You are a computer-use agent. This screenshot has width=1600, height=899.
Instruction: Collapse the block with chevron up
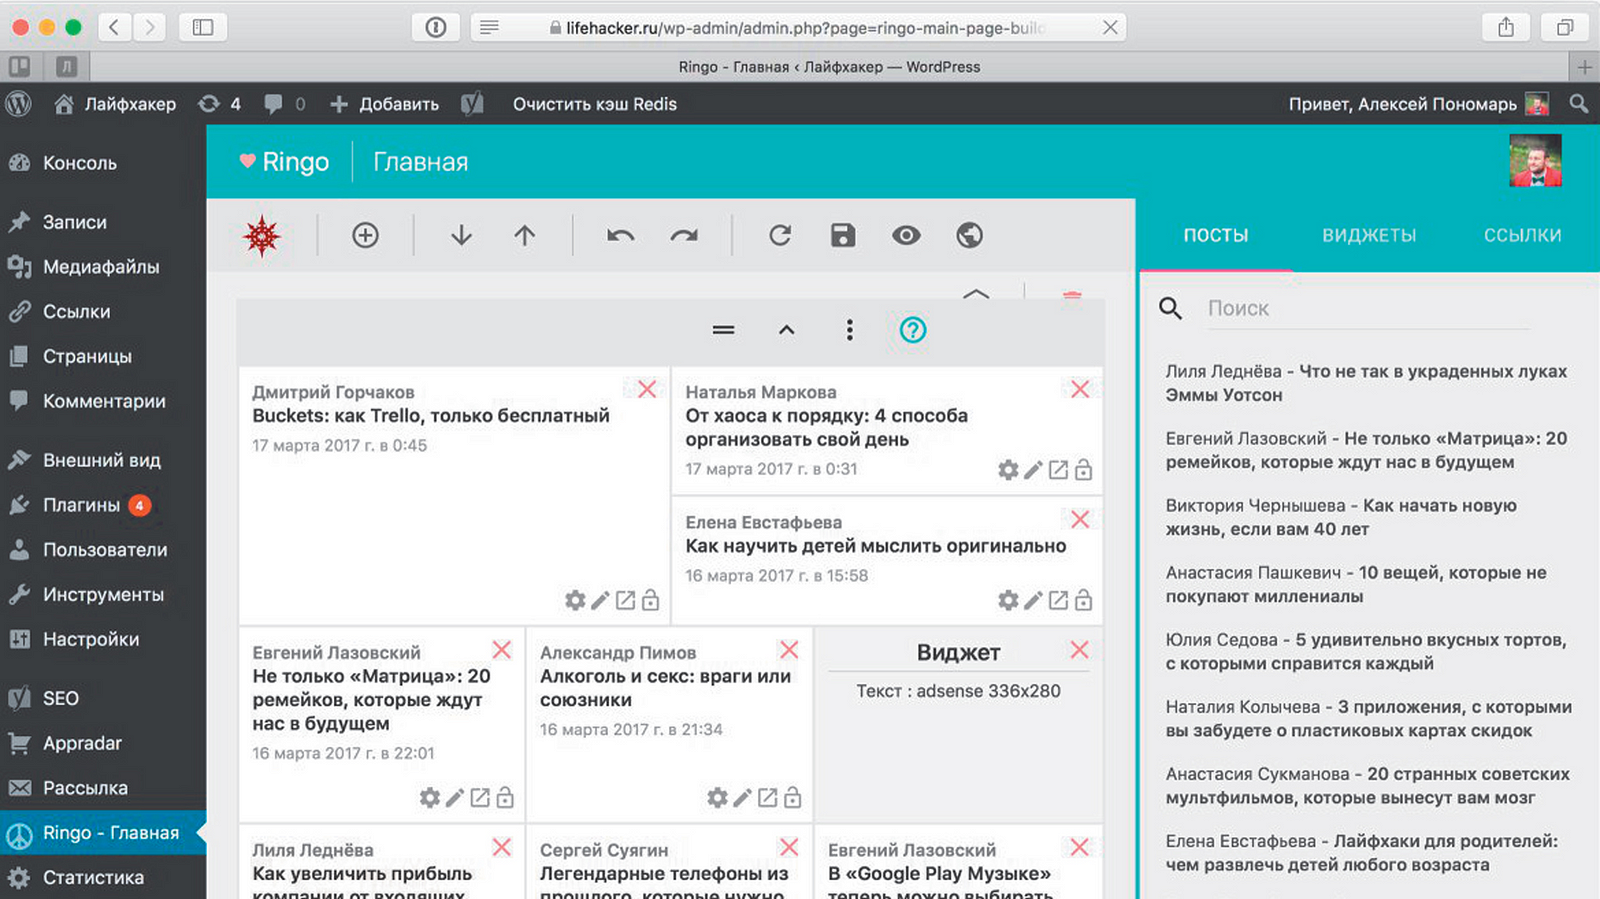tap(787, 330)
